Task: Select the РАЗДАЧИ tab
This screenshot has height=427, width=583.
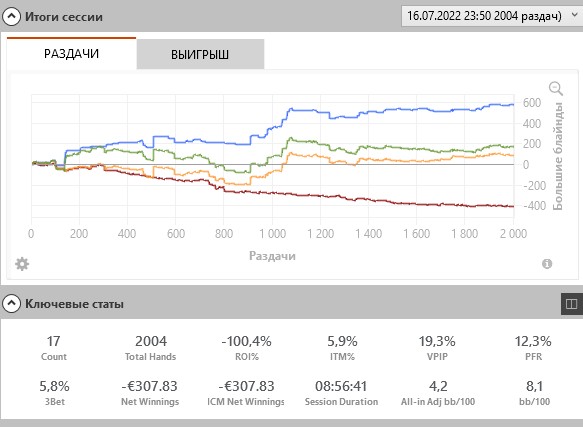Action: pos(71,54)
